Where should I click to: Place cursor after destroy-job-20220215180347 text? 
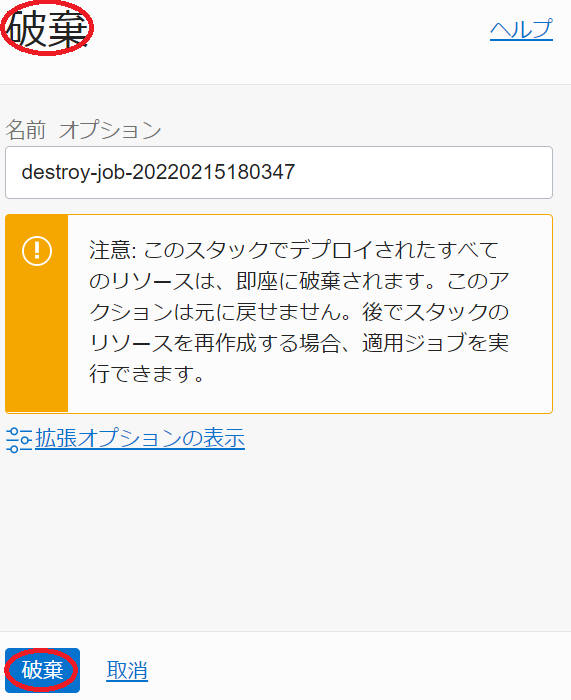[296, 172]
